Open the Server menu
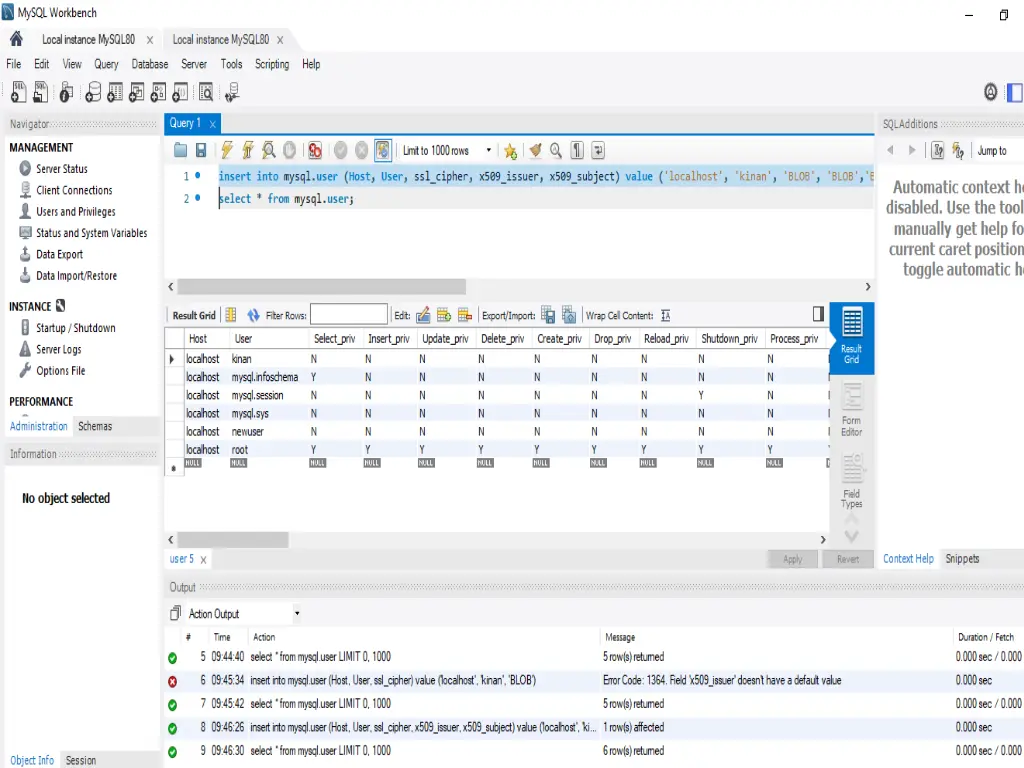 pyautogui.click(x=194, y=64)
